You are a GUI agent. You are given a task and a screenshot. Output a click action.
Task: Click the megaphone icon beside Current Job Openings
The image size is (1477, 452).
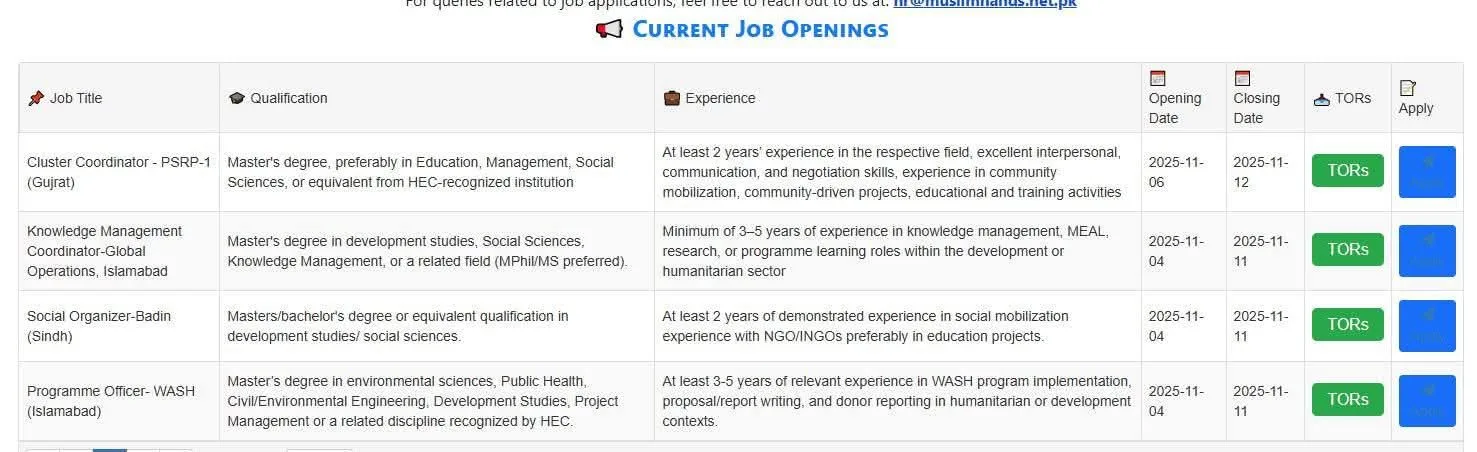608,30
